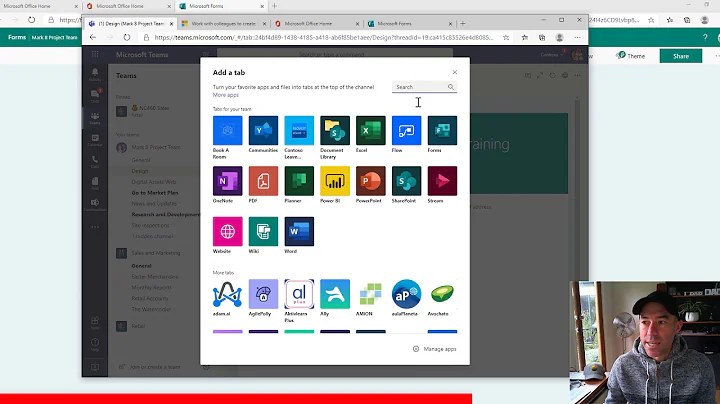The height and width of the screenshot is (404, 720).
Task: Pick the Contoso Leave app tile
Action: click(x=299, y=130)
